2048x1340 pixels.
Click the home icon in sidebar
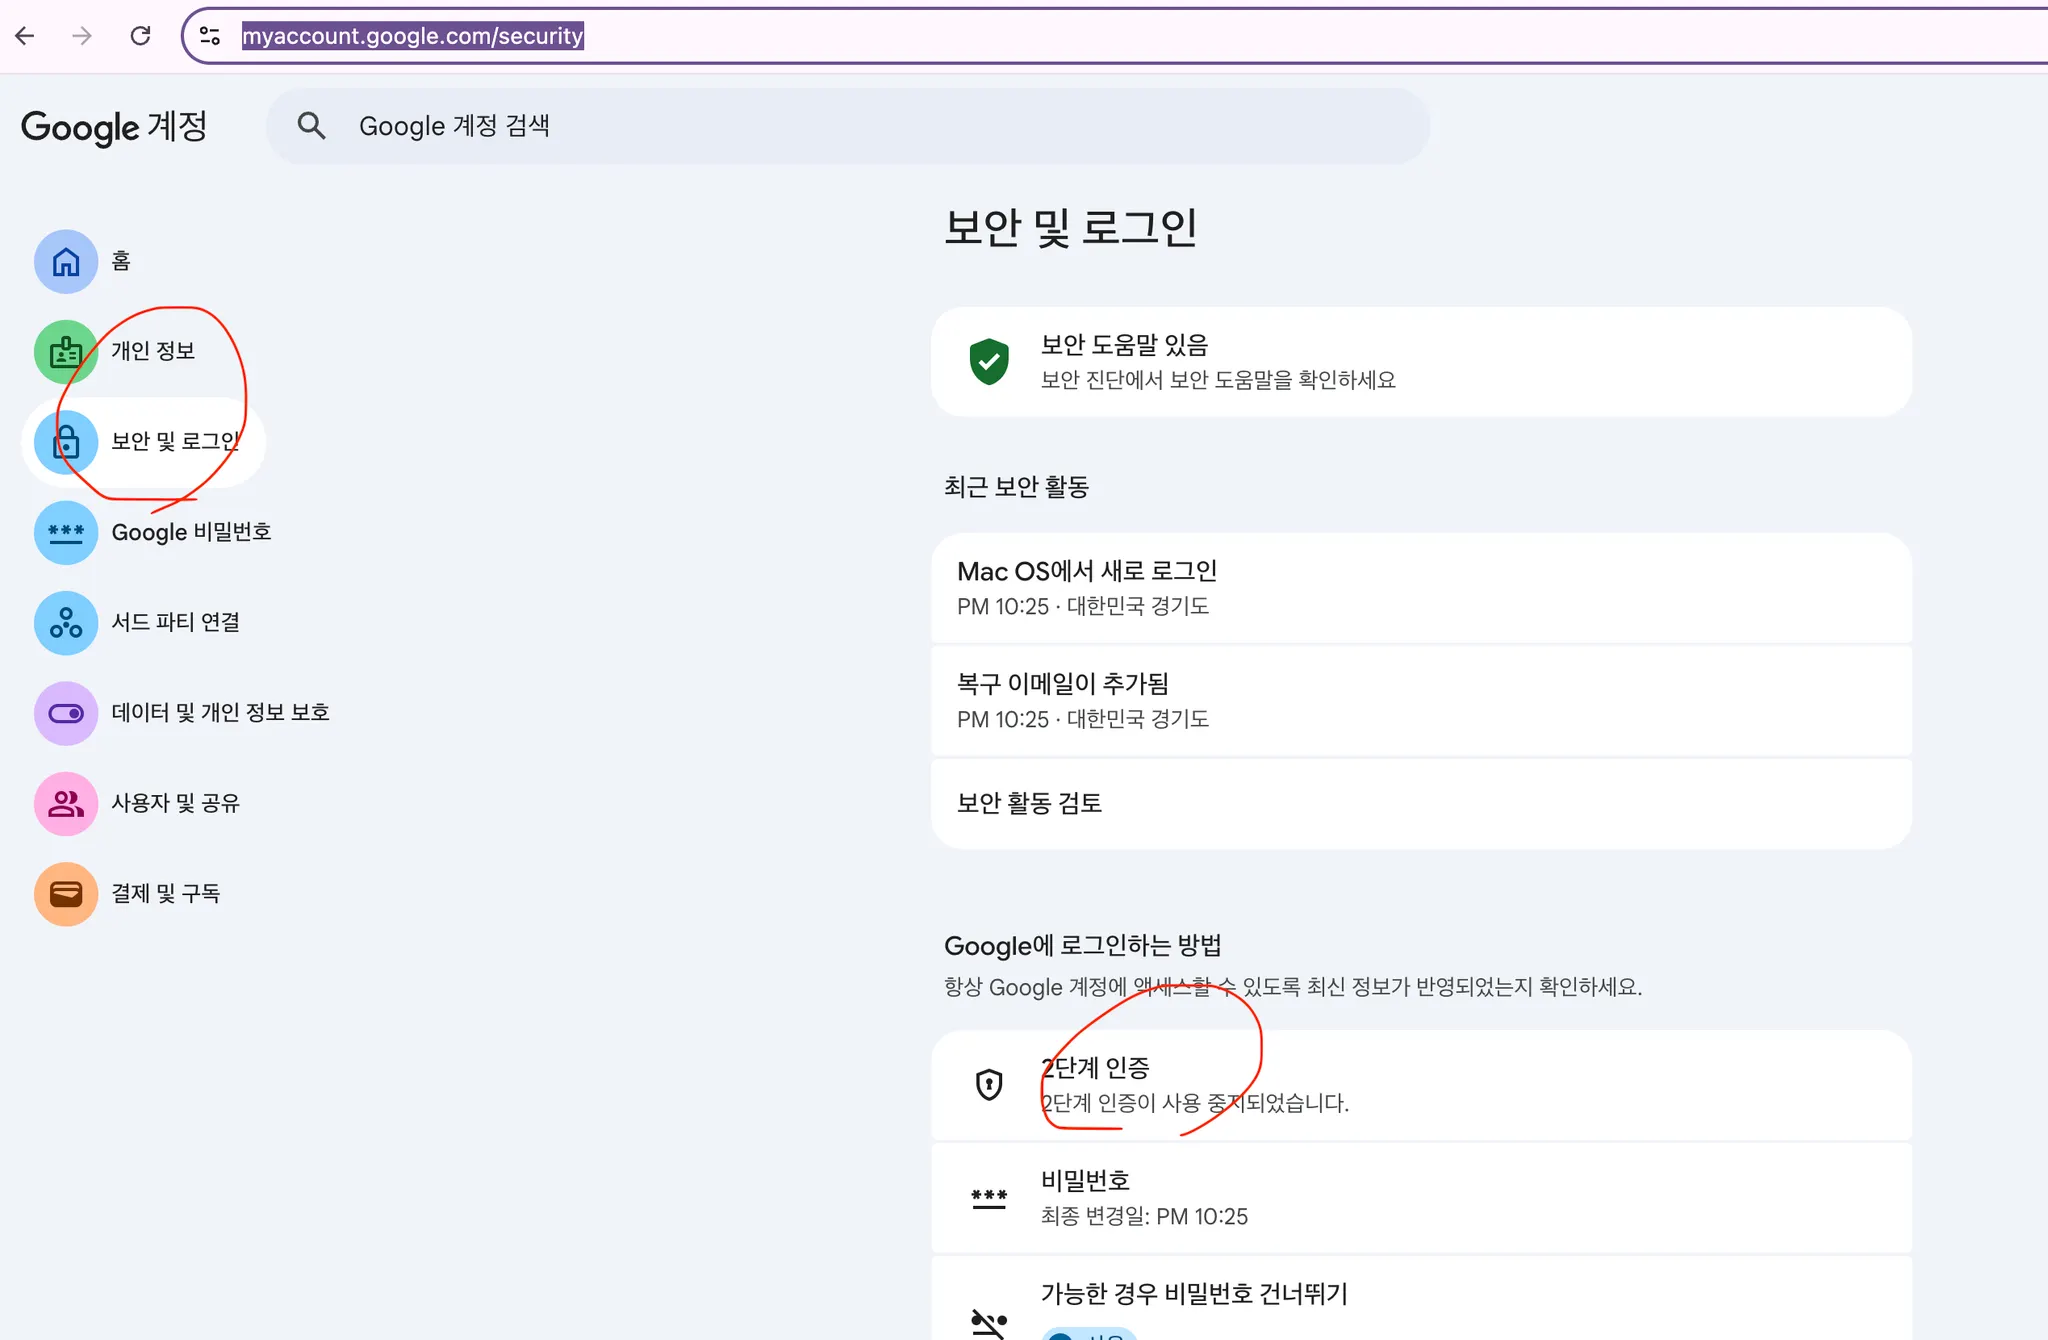(x=66, y=262)
